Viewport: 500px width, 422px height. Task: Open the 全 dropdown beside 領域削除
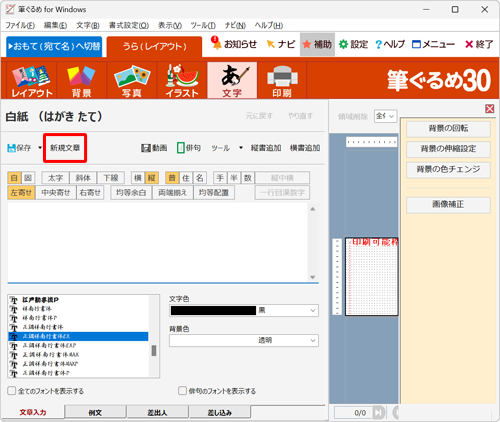[x=385, y=116]
